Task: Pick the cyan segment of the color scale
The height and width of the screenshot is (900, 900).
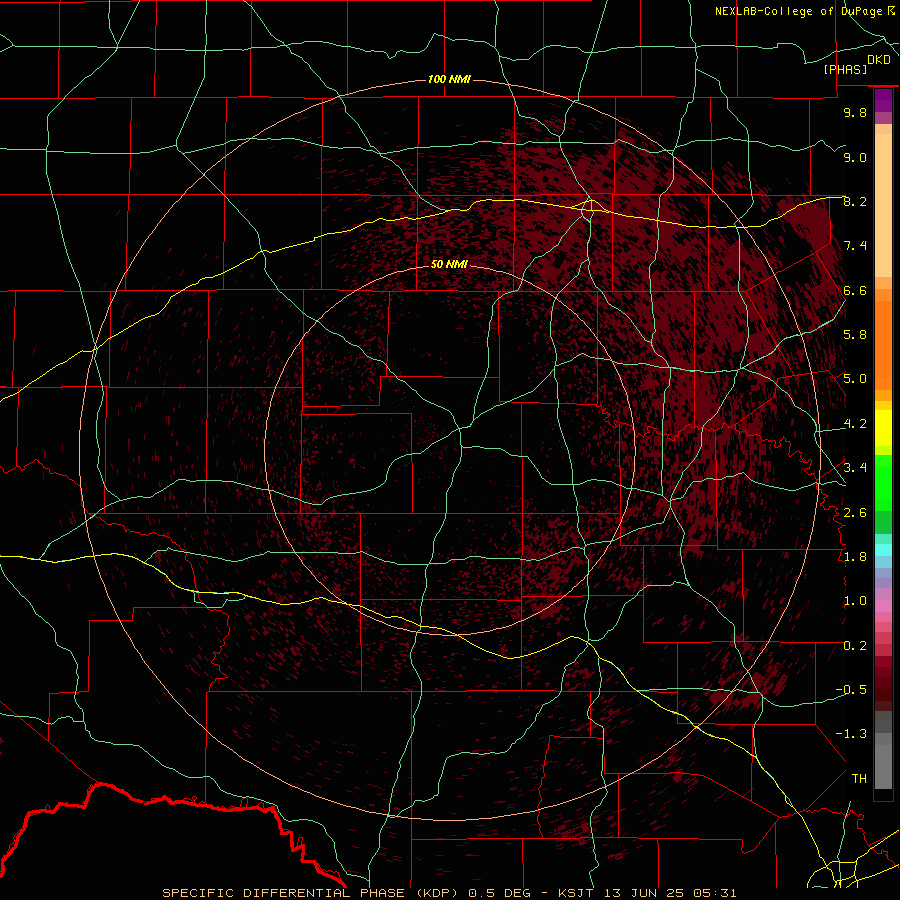Action: point(883,550)
